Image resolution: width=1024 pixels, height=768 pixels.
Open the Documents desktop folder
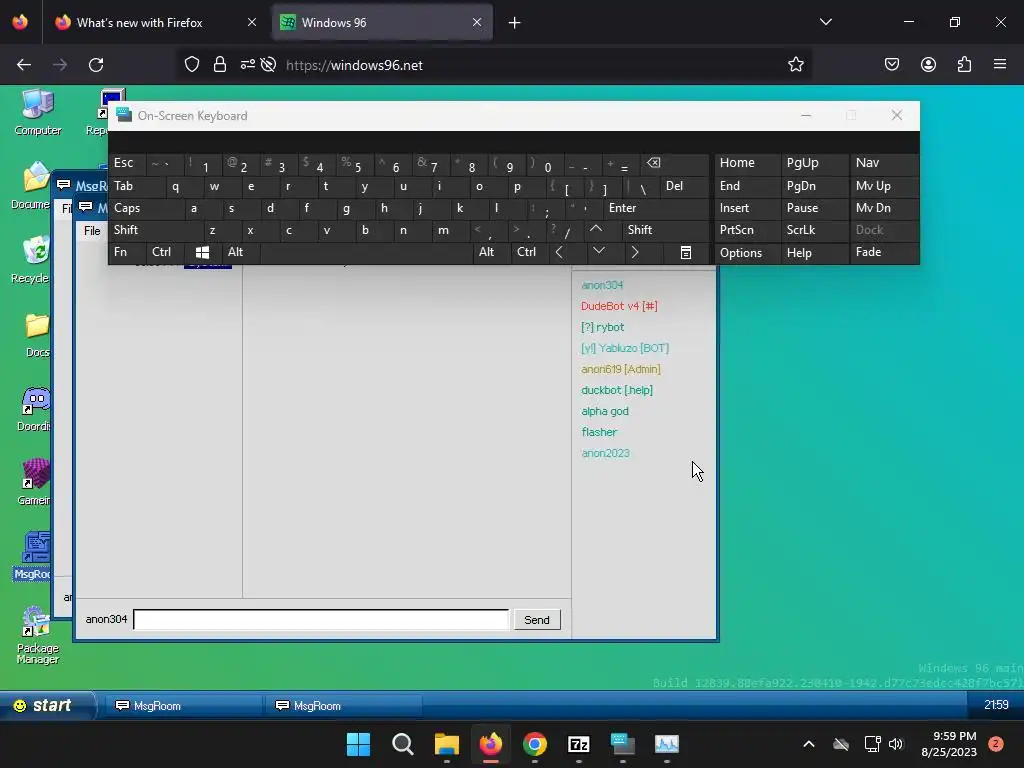point(33,186)
